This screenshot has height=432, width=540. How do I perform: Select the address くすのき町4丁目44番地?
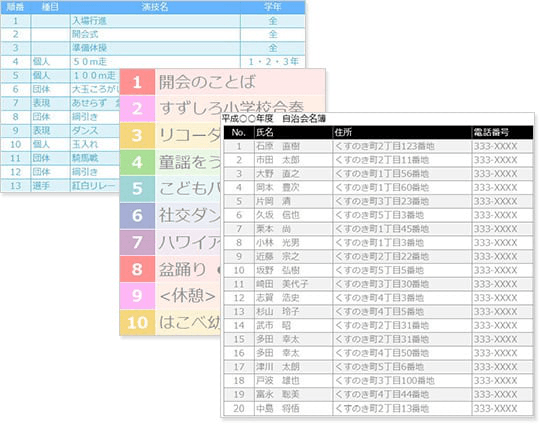(382, 394)
